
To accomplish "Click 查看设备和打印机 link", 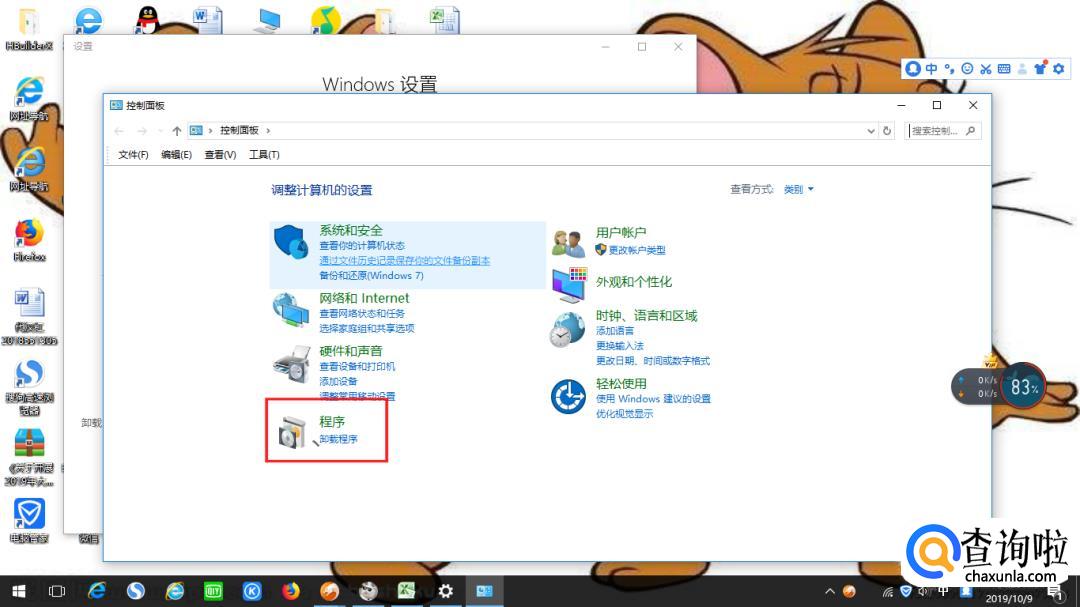I will [x=357, y=367].
